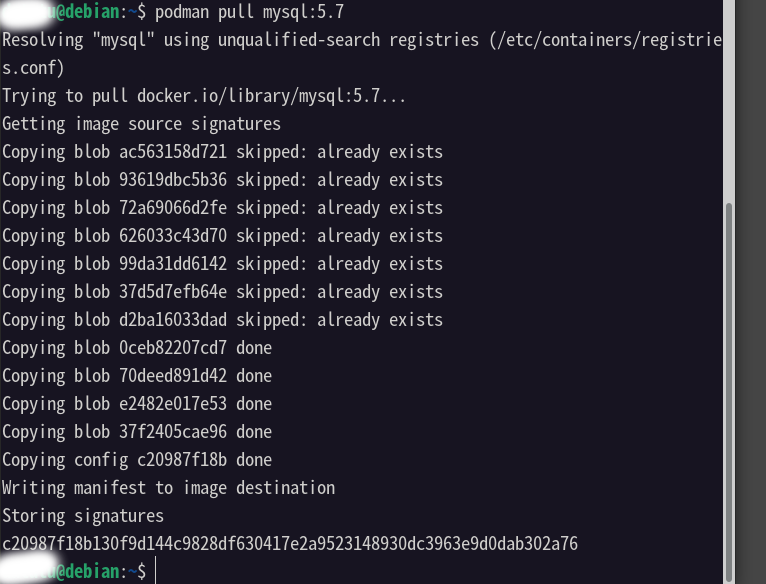Click the config ID c20987f18b
The image size is (766, 584).
coord(182,460)
